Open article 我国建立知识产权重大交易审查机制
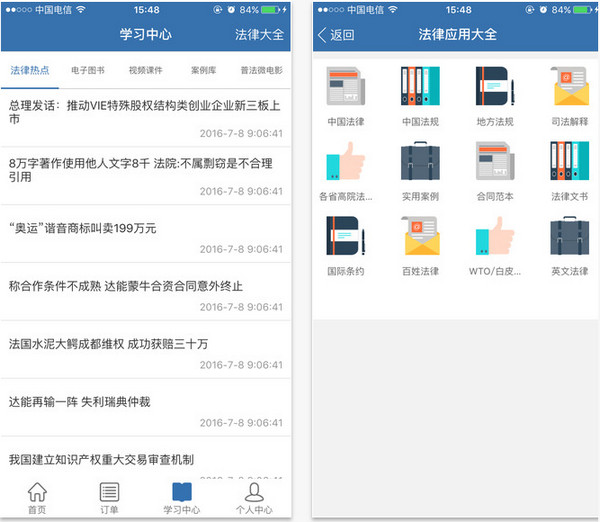The image size is (600, 522). [146, 458]
